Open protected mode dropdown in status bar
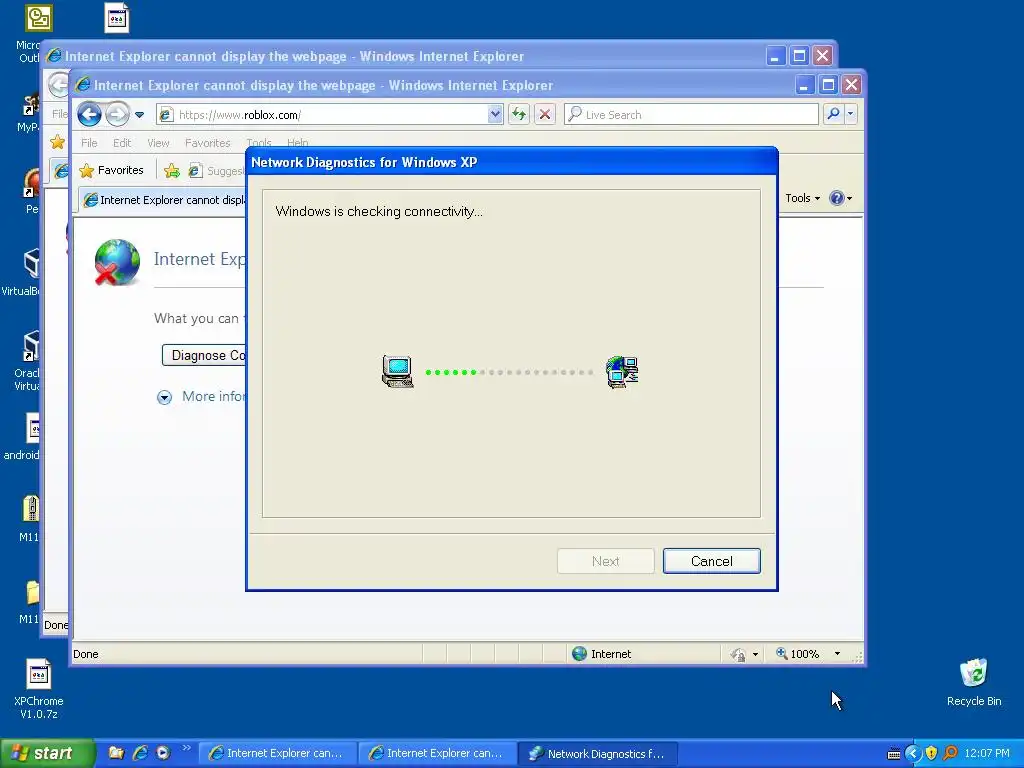Viewport: 1024px width, 768px height. [756, 654]
